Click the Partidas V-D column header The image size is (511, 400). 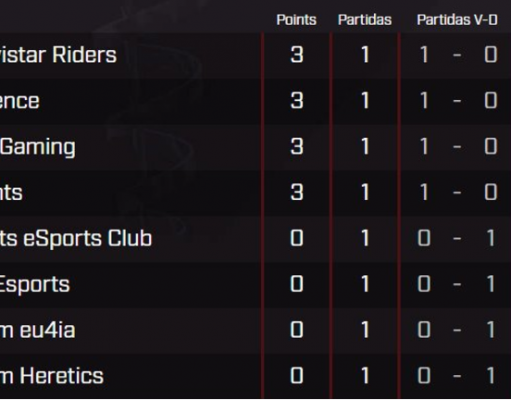coord(457,20)
